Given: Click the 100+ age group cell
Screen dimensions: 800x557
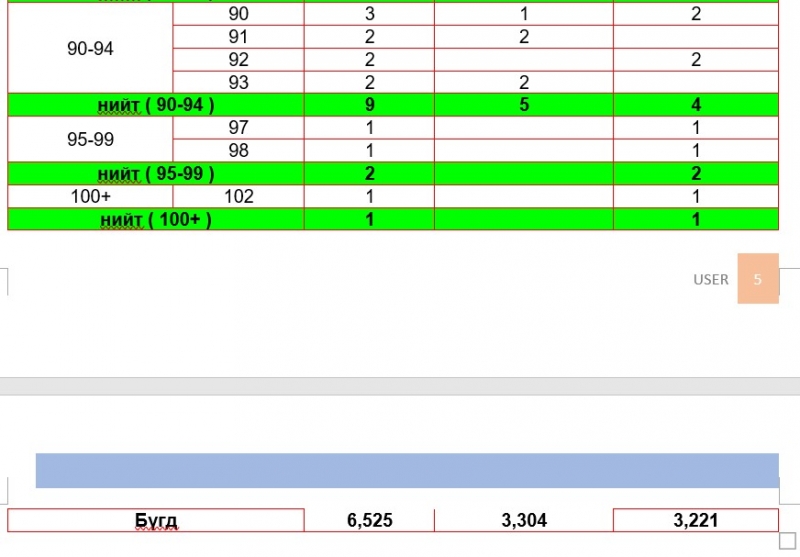Looking at the screenshot, I should pos(90,196).
